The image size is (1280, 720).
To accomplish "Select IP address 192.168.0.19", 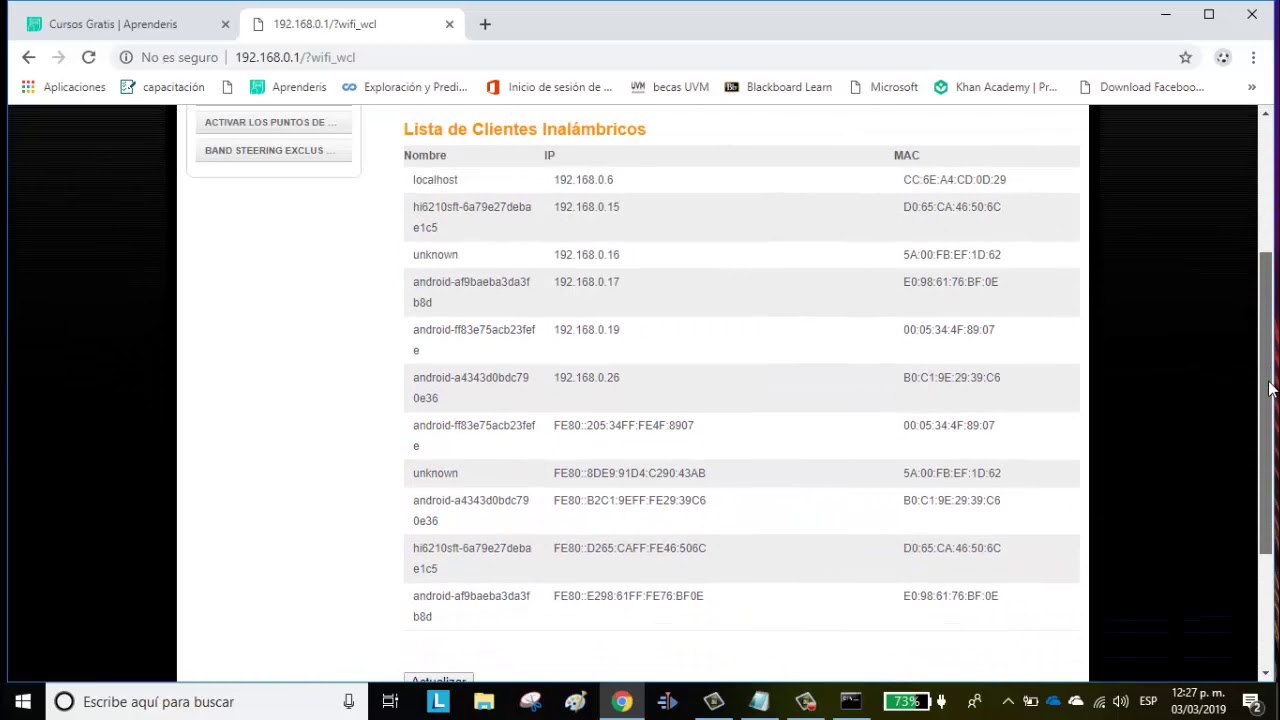I will 586,330.
